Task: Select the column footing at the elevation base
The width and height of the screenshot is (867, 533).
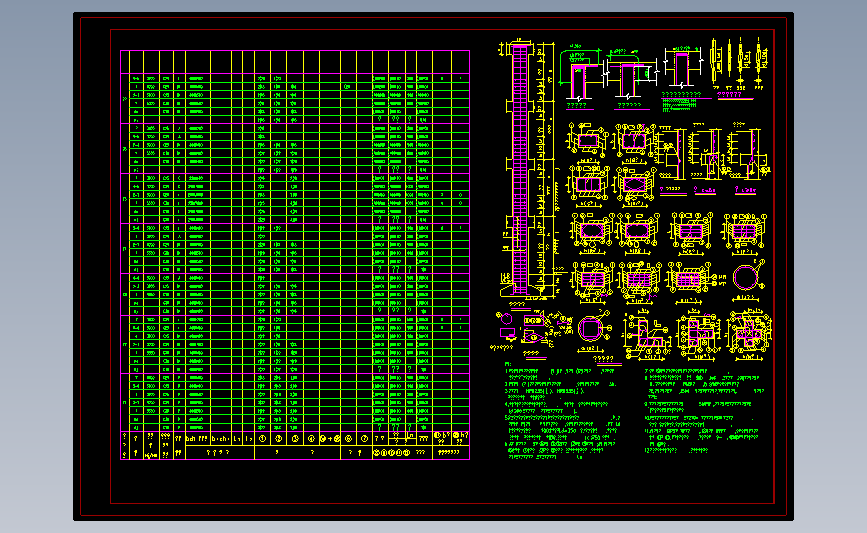Action: pos(521,290)
